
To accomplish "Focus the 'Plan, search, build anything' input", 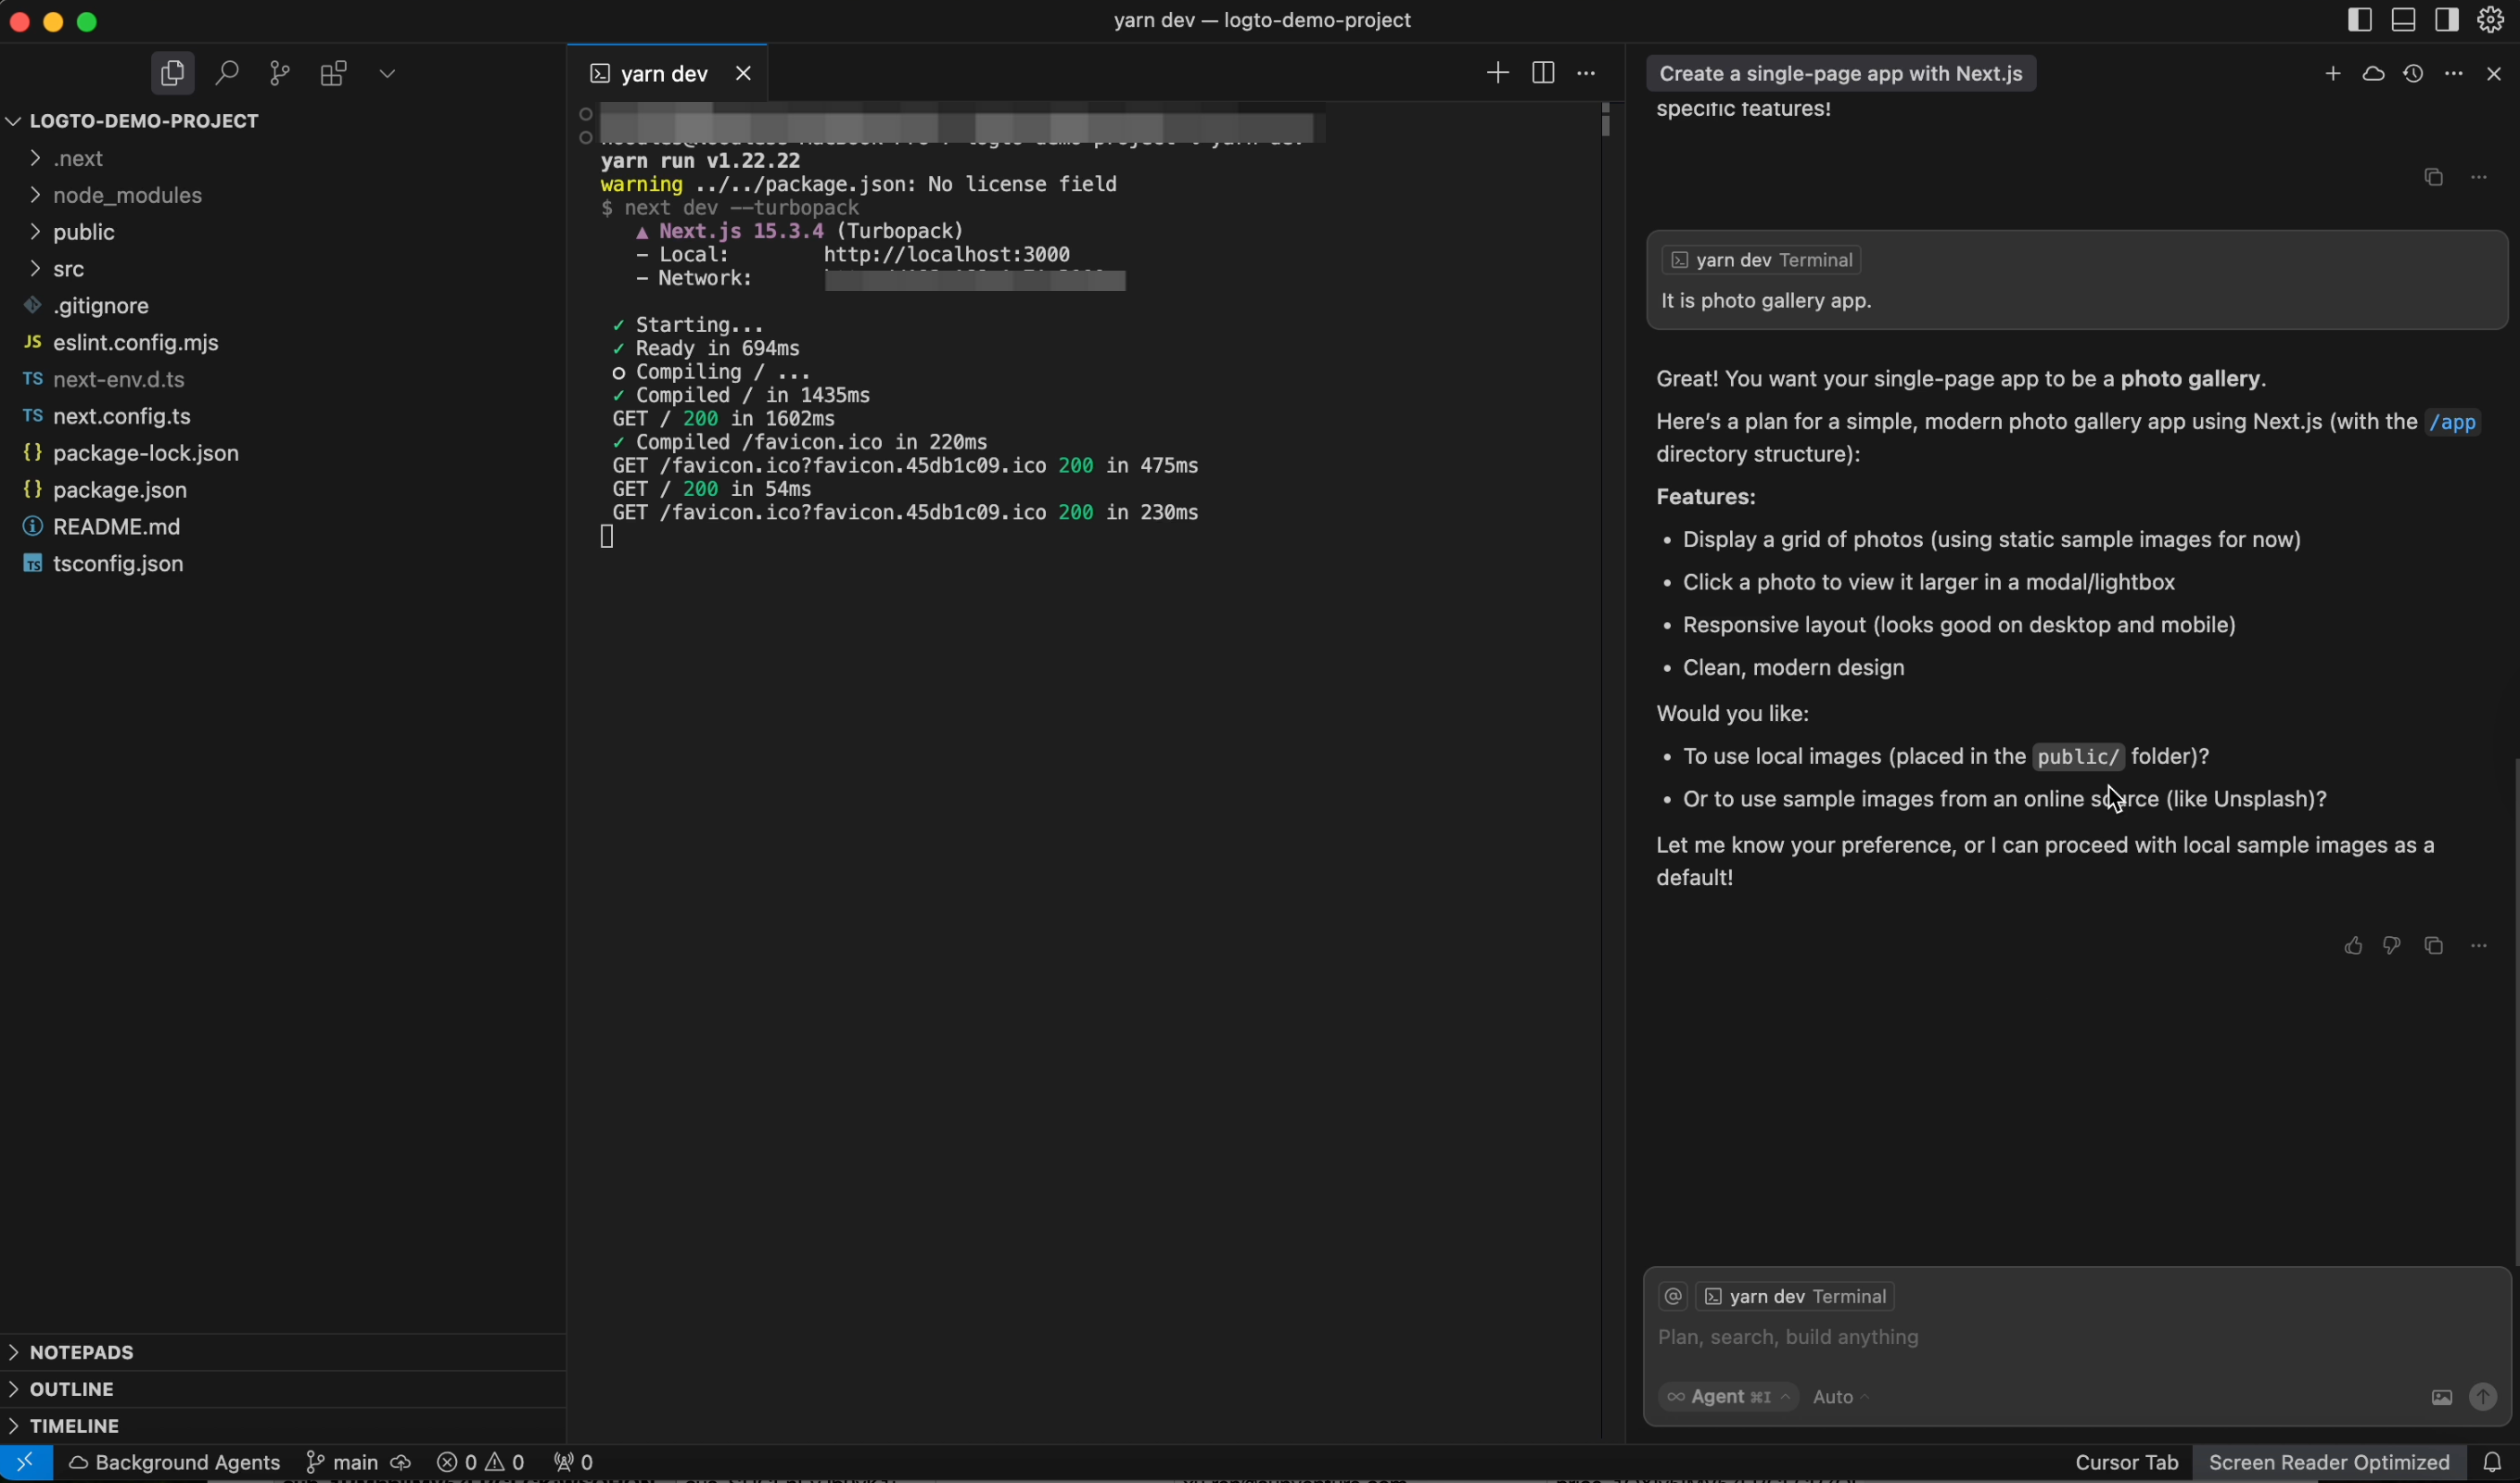I will coord(2076,1338).
